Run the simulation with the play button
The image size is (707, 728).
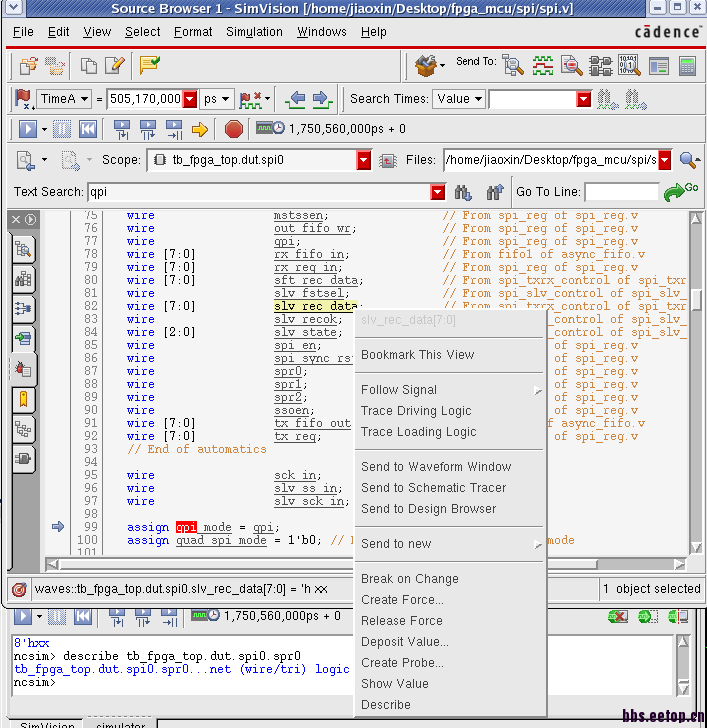[26, 129]
